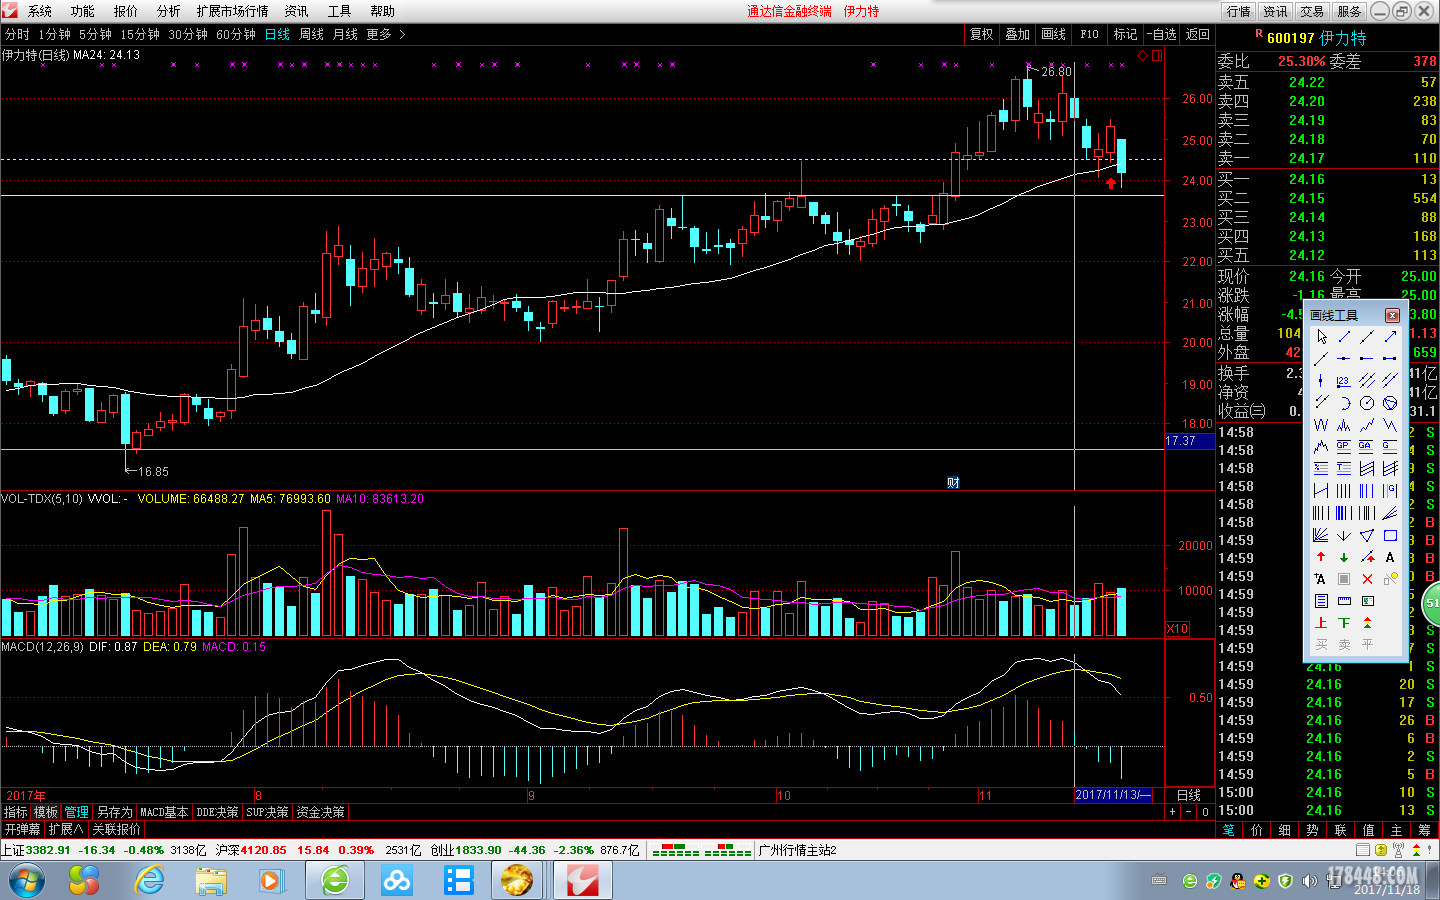Expand the 扩展∧ panel
1440x900 pixels.
coord(66,829)
